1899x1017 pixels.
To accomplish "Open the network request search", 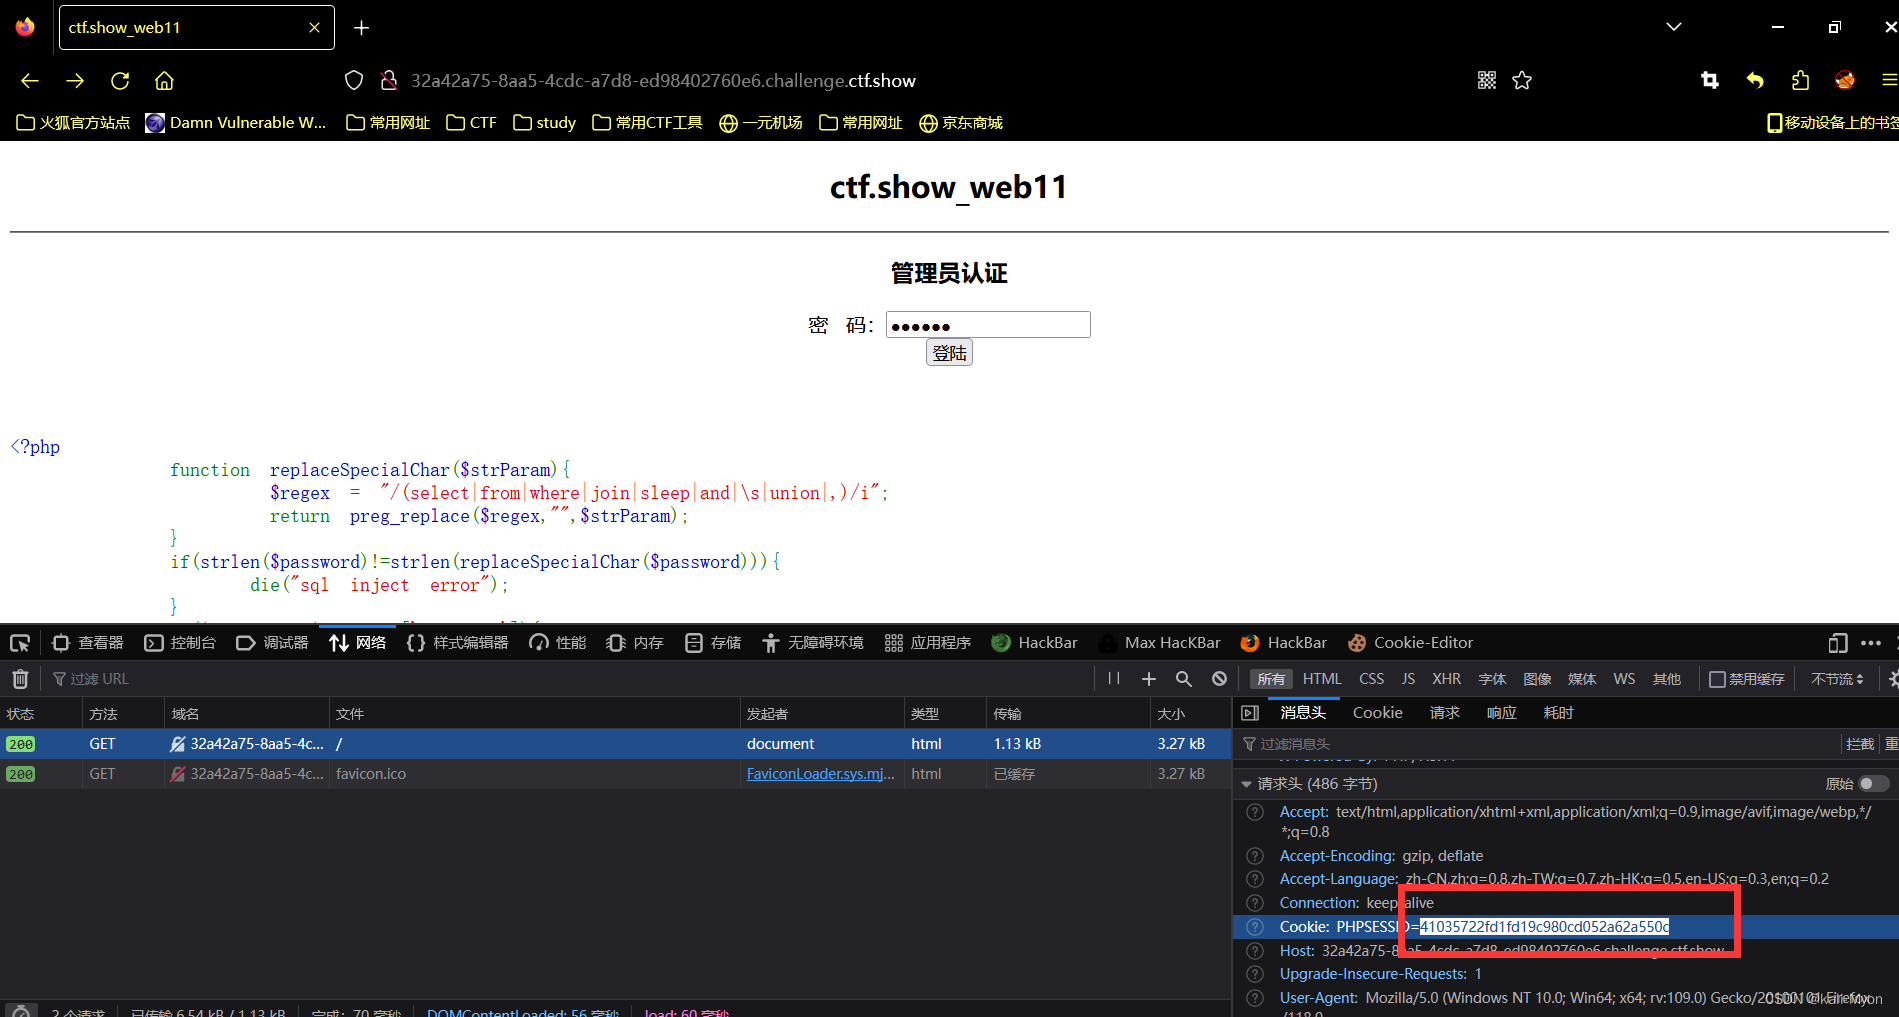I will [x=1183, y=678].
